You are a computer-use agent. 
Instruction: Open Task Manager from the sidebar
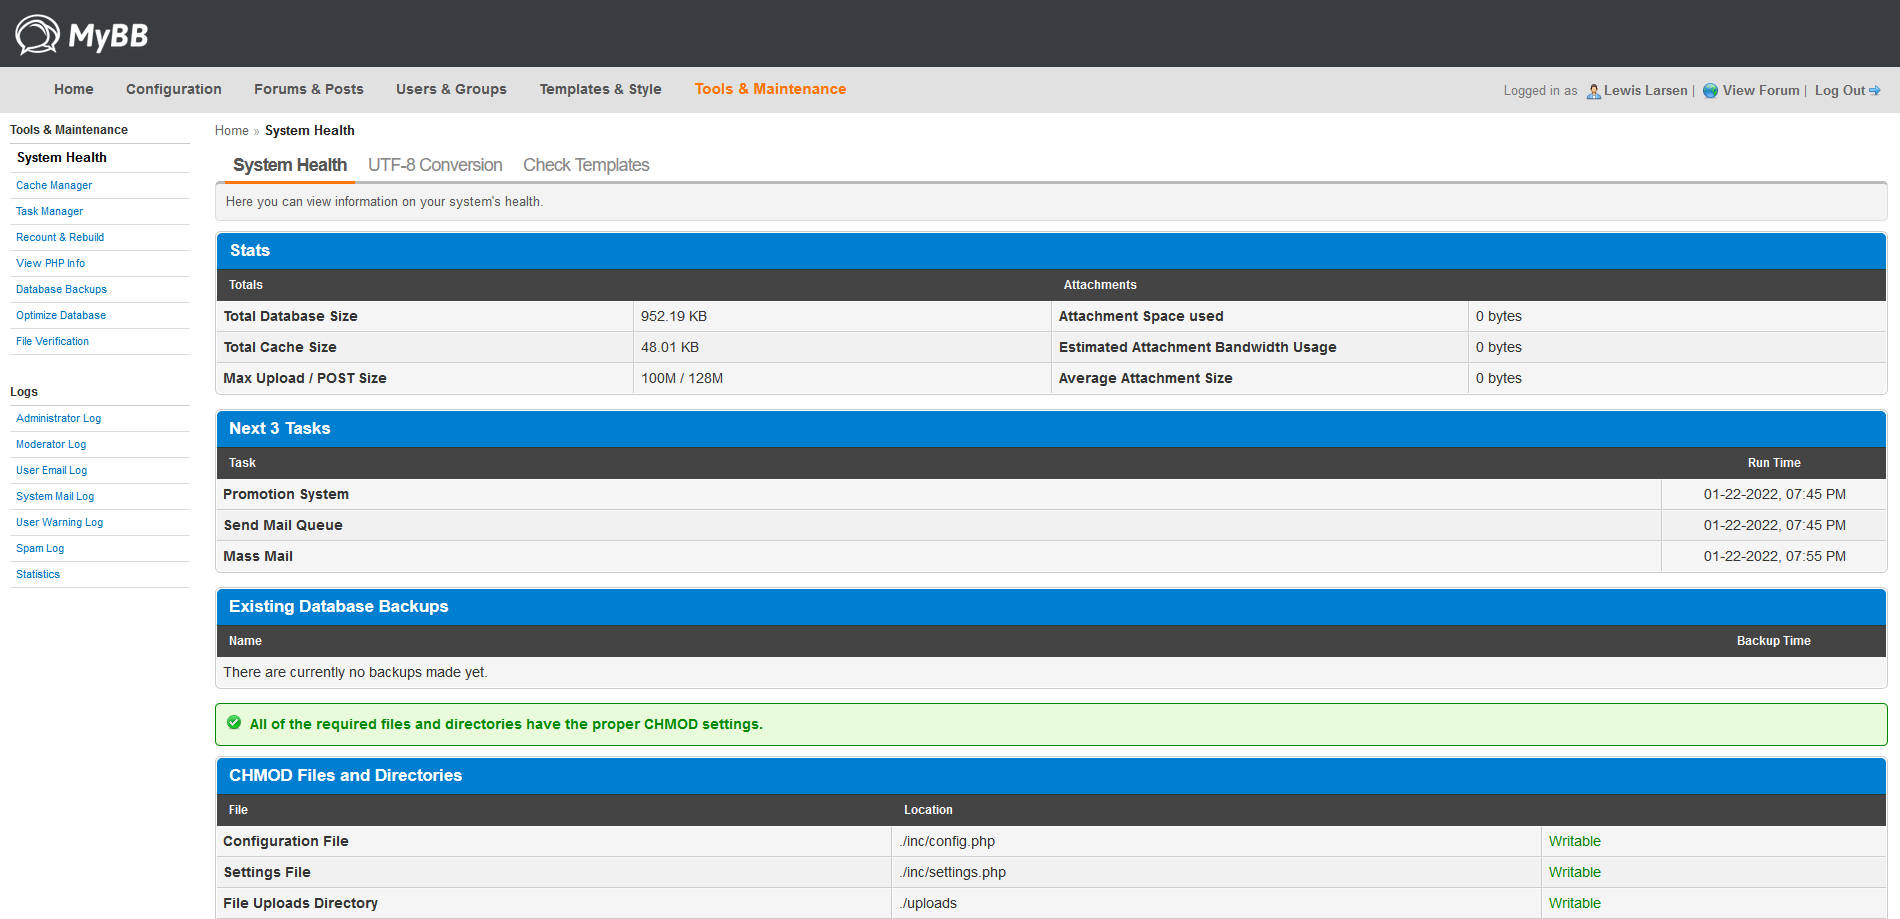(49, 212)
